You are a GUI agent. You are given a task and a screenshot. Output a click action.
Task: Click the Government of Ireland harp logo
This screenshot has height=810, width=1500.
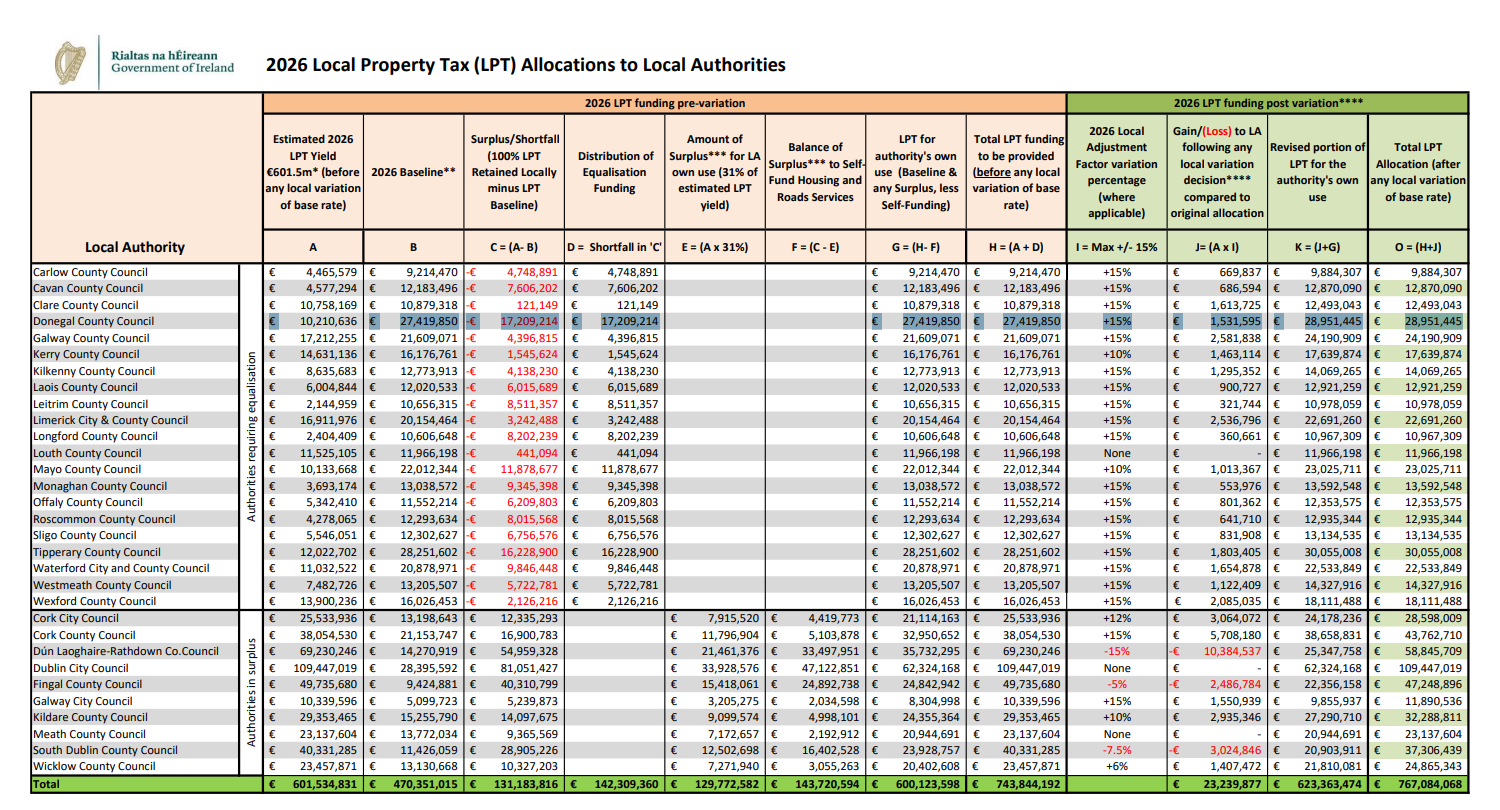71,62
